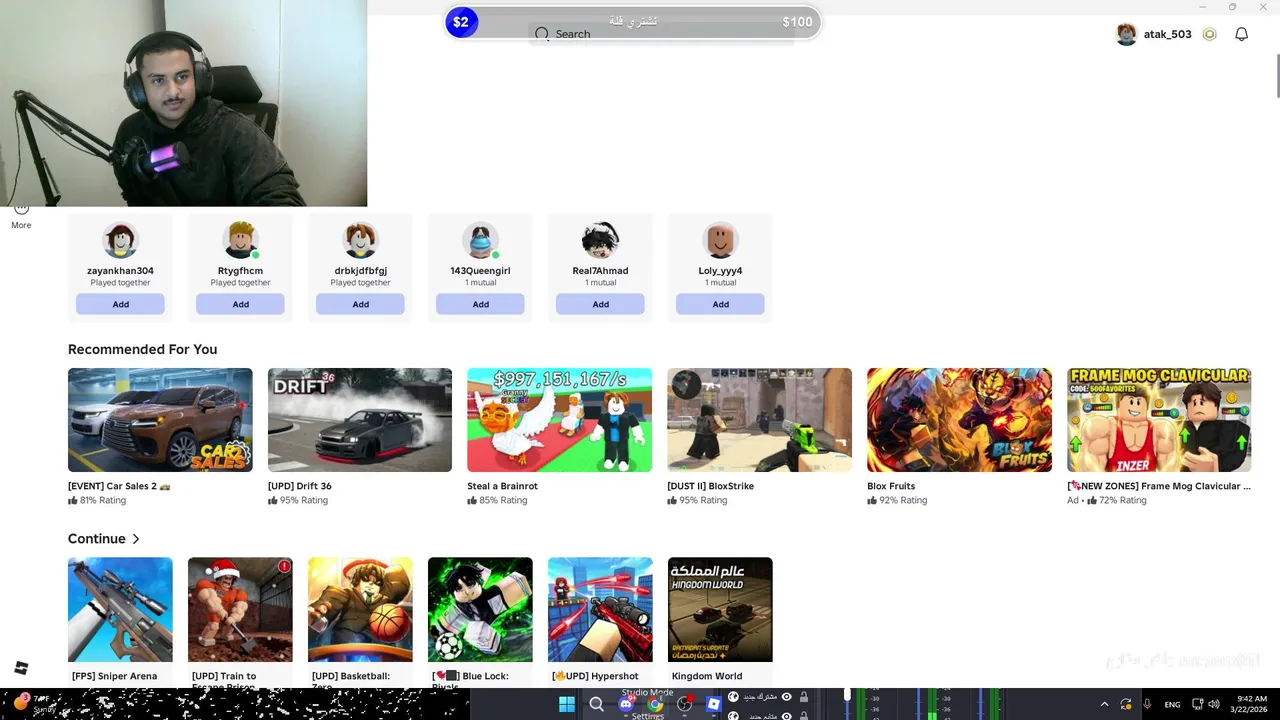1280x720 pixels.
Task: Open the More sidebar menu
Action: (x=21, y=216)
